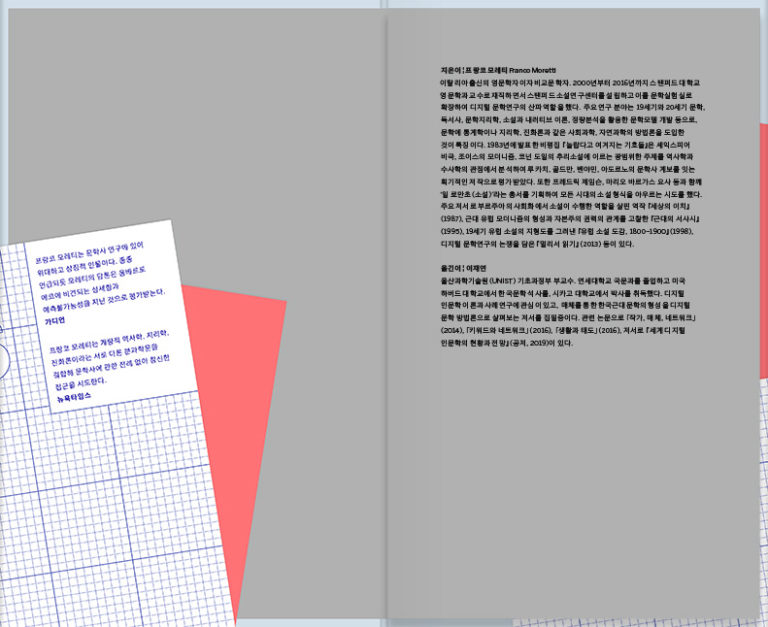Click the partial circle on the graph paper
The height and width of the screenshot is (627, 768).
click(3, 356)
